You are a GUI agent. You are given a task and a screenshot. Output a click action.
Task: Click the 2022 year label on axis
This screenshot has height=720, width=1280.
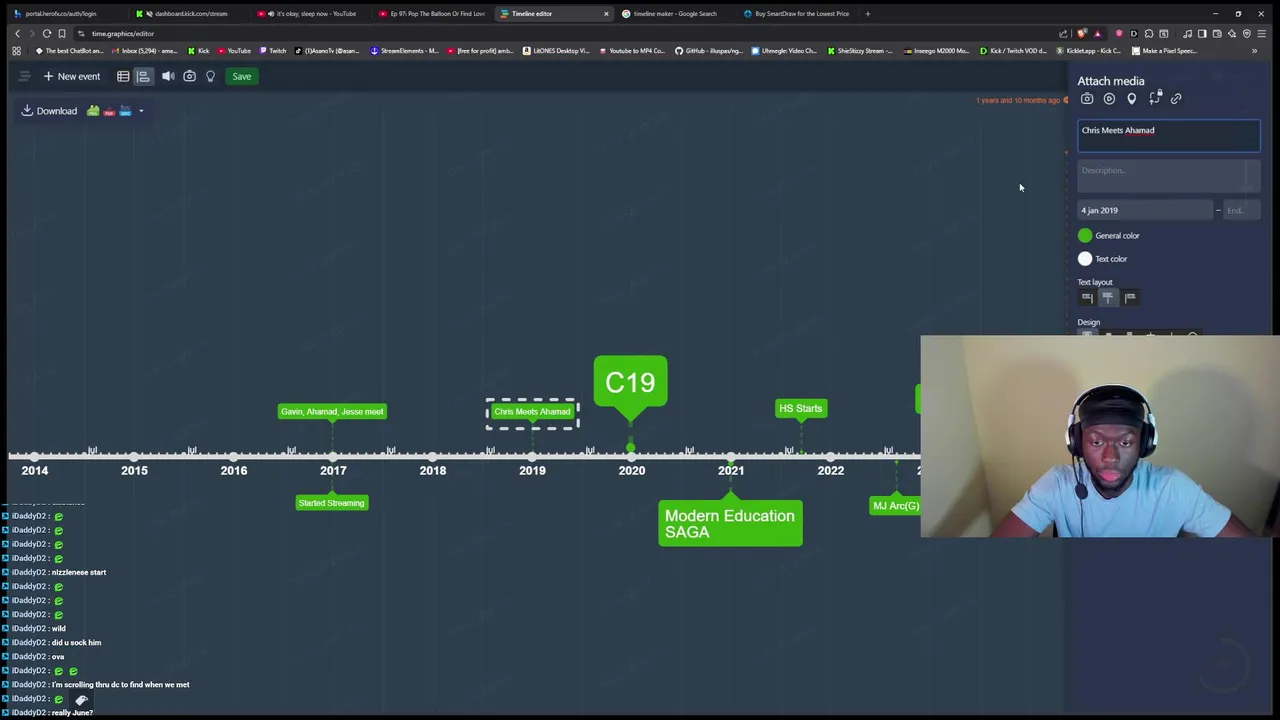830,470
